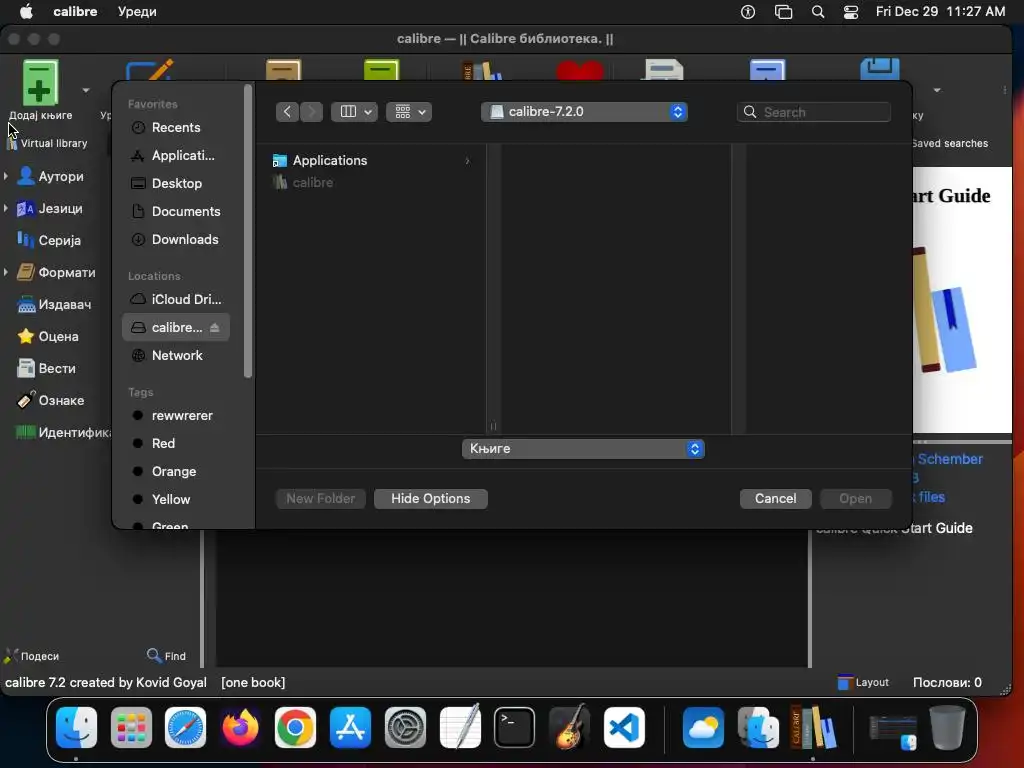This screenshot has width=1024, height=768.
Task: Expand Applications folder chevron
Action: (467, 161)
